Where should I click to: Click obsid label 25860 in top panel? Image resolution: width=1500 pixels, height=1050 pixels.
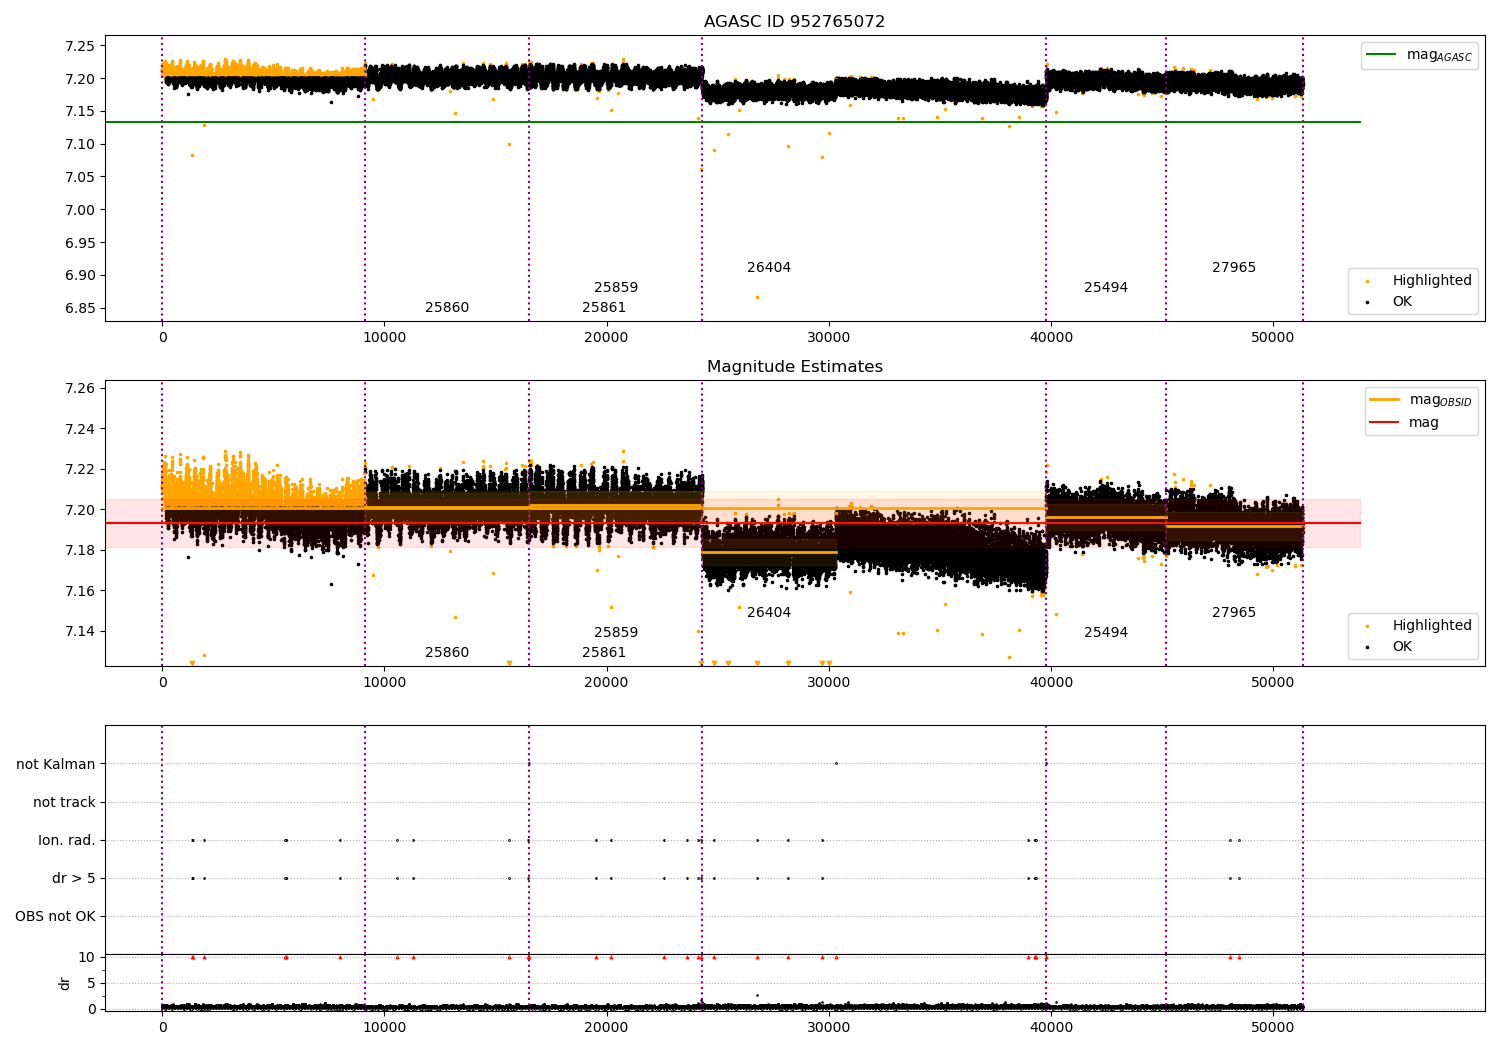click(447, 308)
